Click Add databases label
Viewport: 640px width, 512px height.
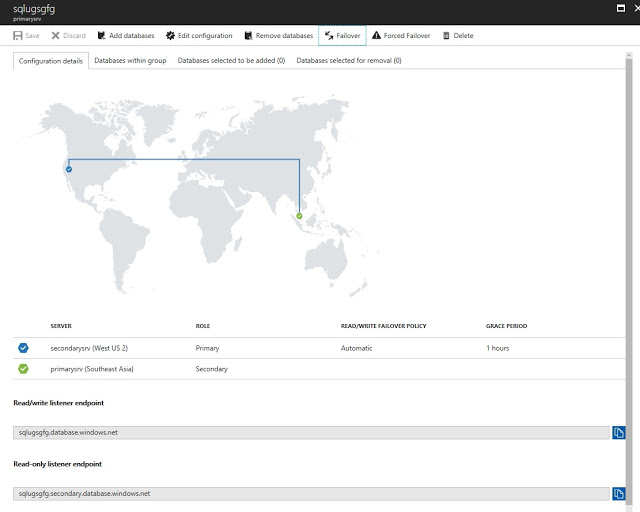pyautogui.click(x=131, y=36)
